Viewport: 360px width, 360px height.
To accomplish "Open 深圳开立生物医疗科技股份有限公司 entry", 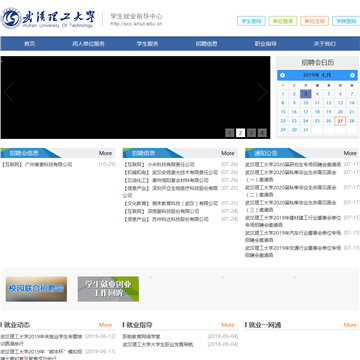I will pos(170,192).
